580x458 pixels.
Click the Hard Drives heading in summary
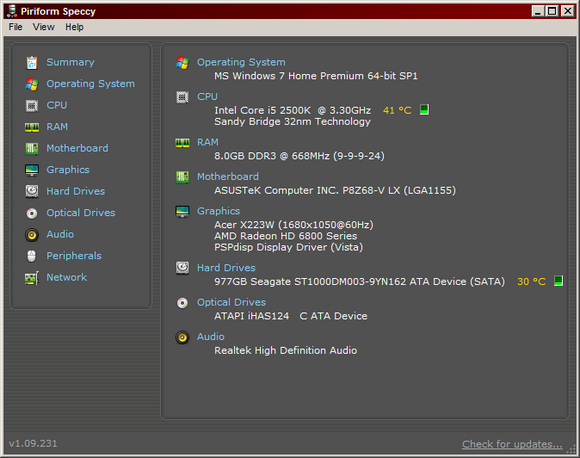[x=226, y=268]
